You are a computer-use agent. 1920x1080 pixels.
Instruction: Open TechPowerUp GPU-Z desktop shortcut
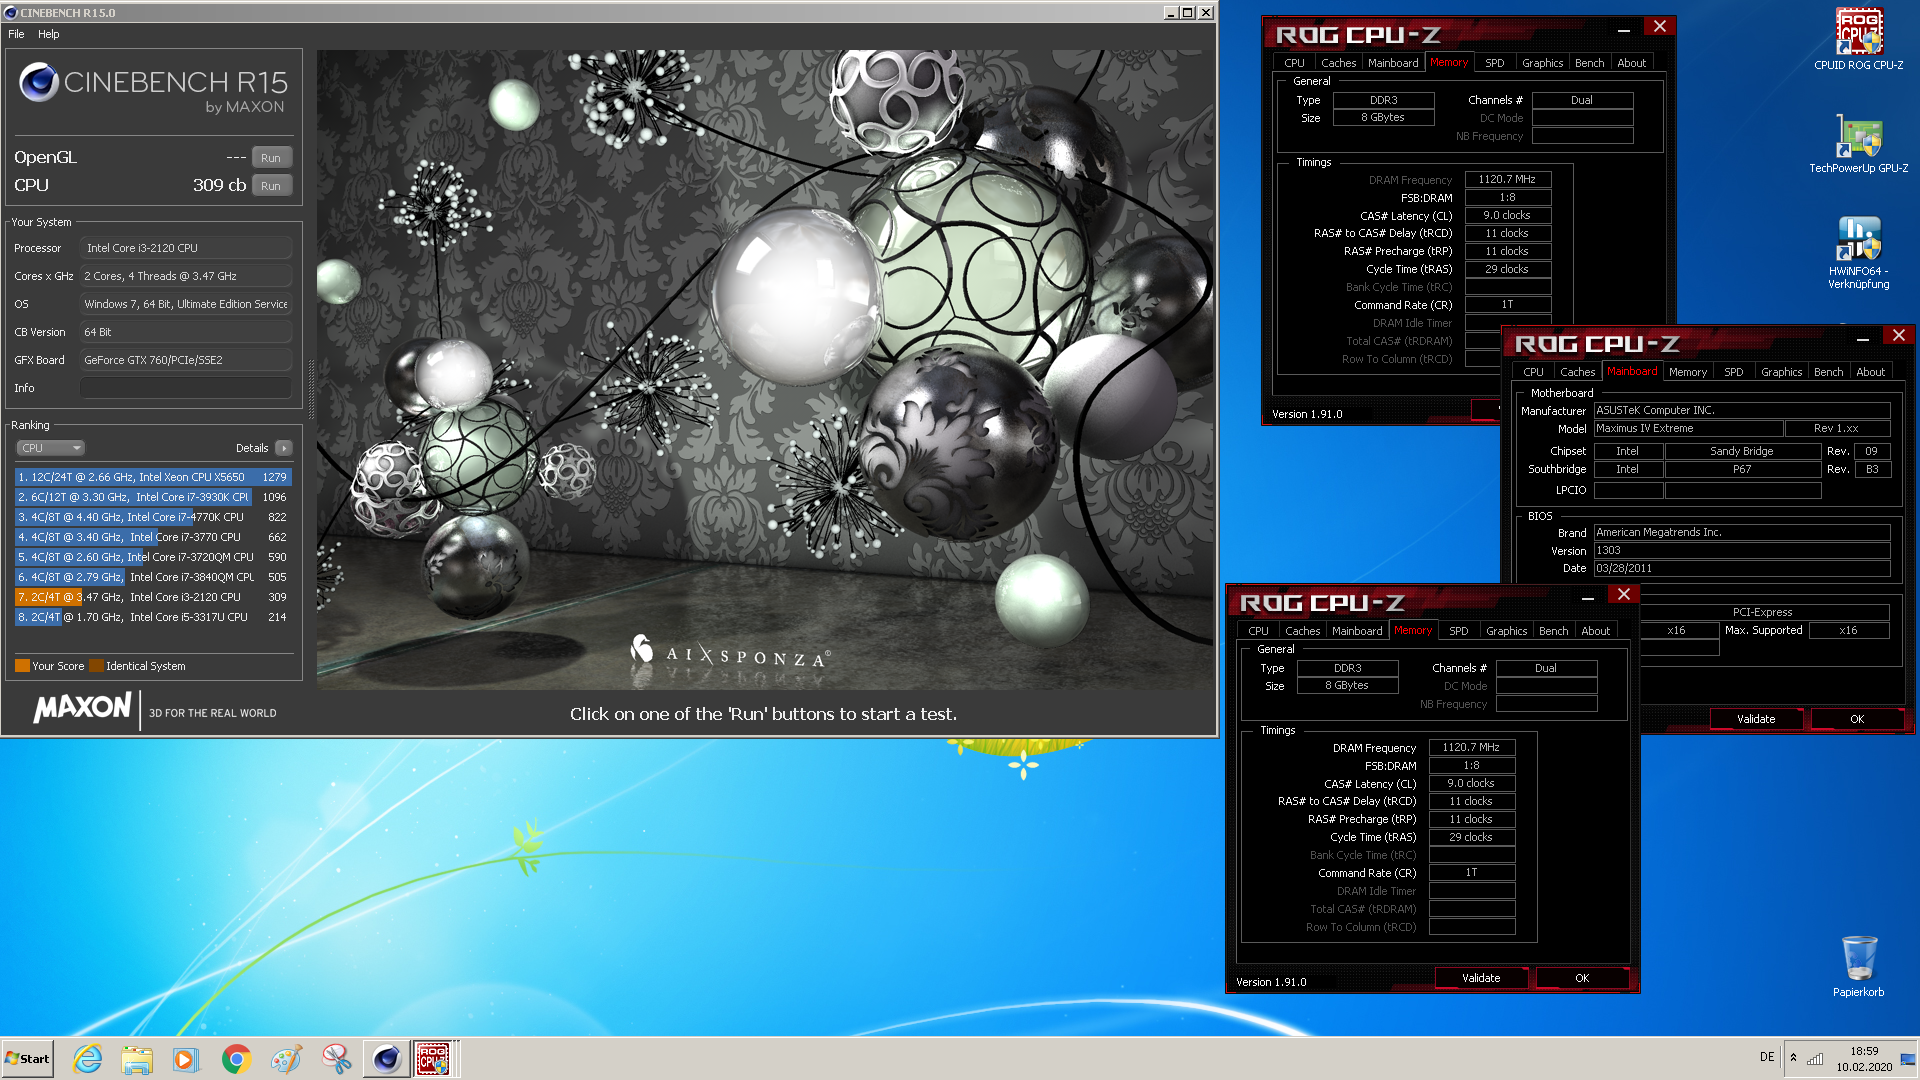point(1858,143)
